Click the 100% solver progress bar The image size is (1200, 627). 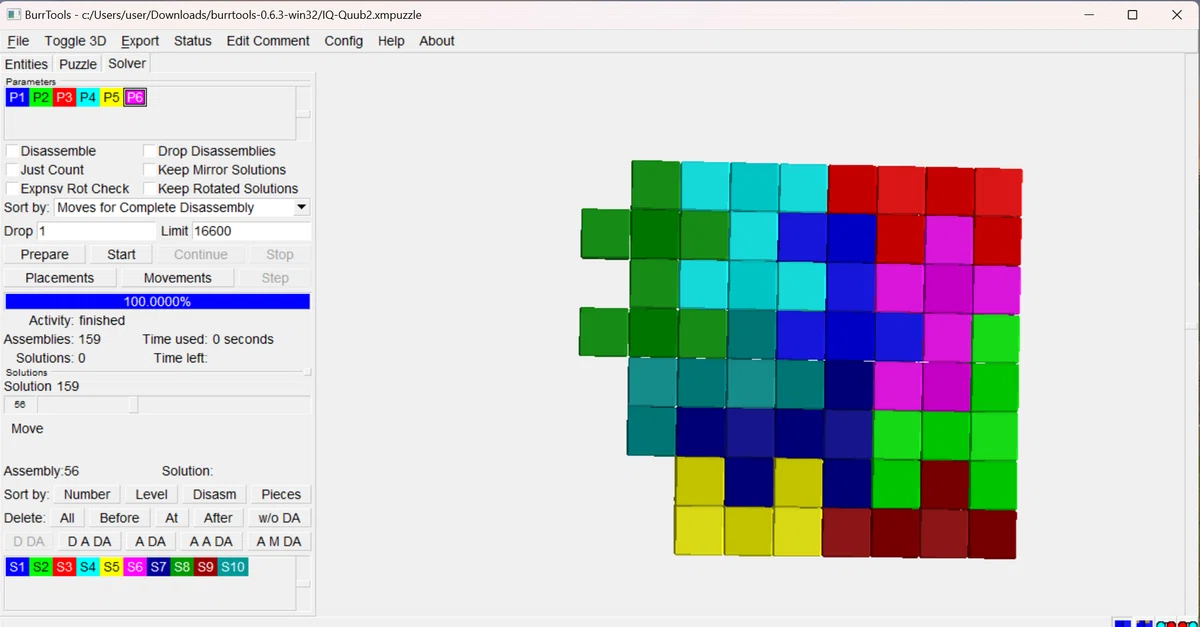click(x=157, y=301)
